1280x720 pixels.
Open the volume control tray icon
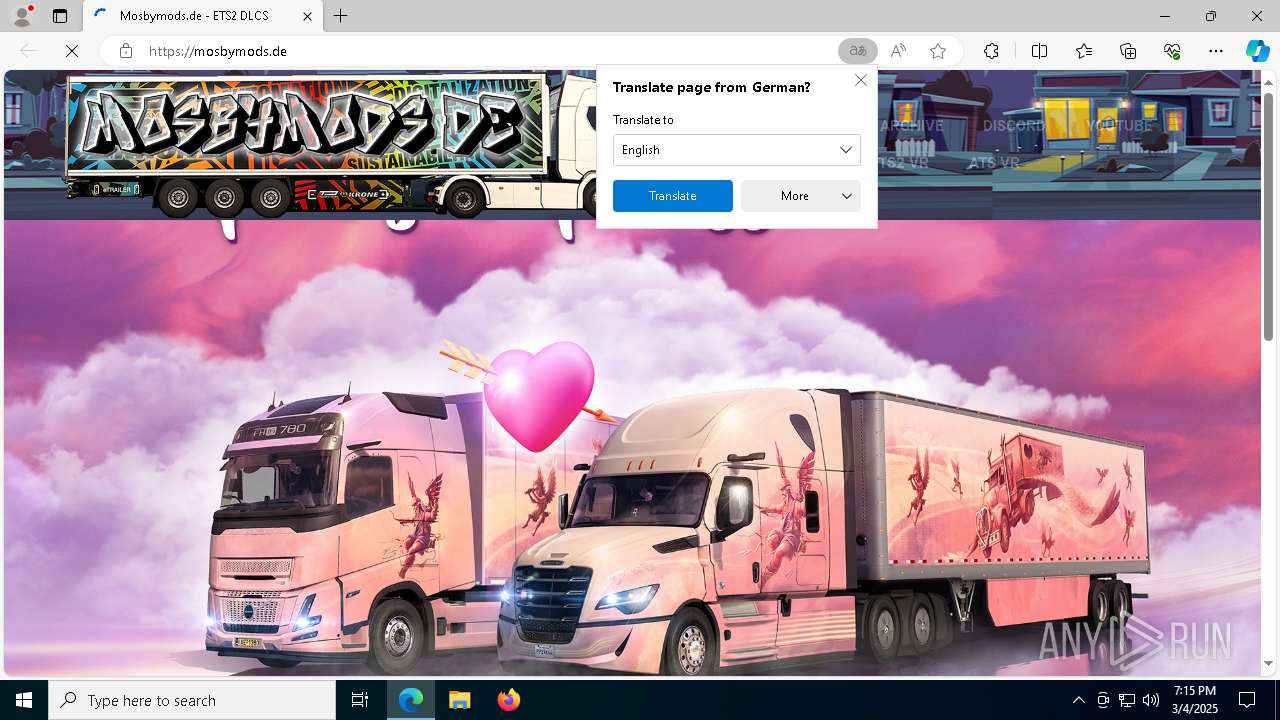[1151, 700]
